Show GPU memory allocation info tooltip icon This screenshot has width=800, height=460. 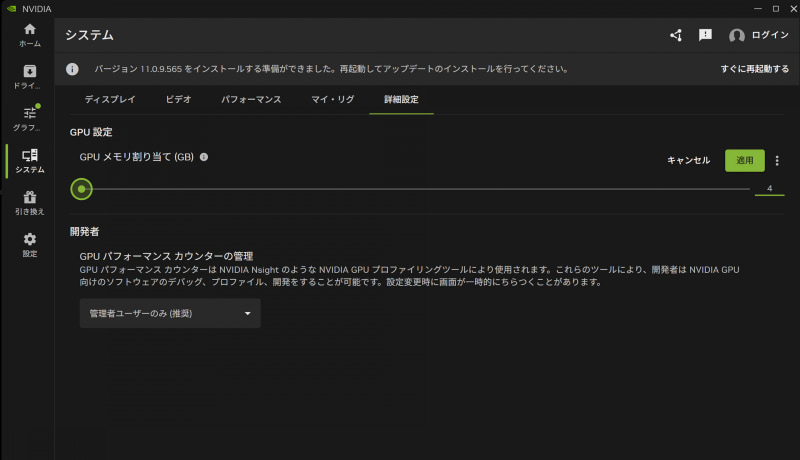(x=204, y=157)
